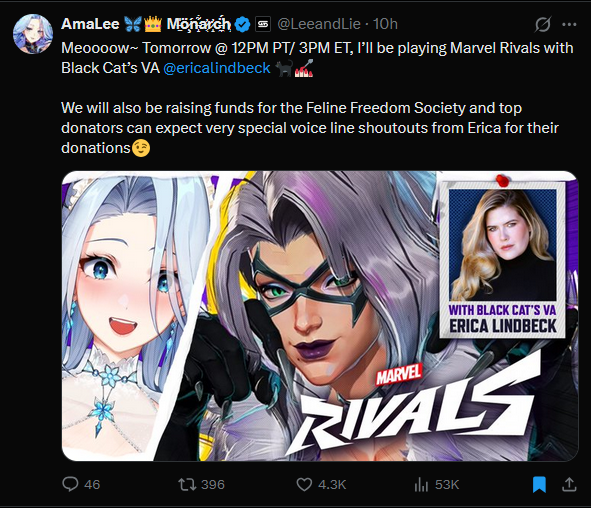Open the reply comment icon
The width and height of the screenshot is (591, 508).
(70, 484)
